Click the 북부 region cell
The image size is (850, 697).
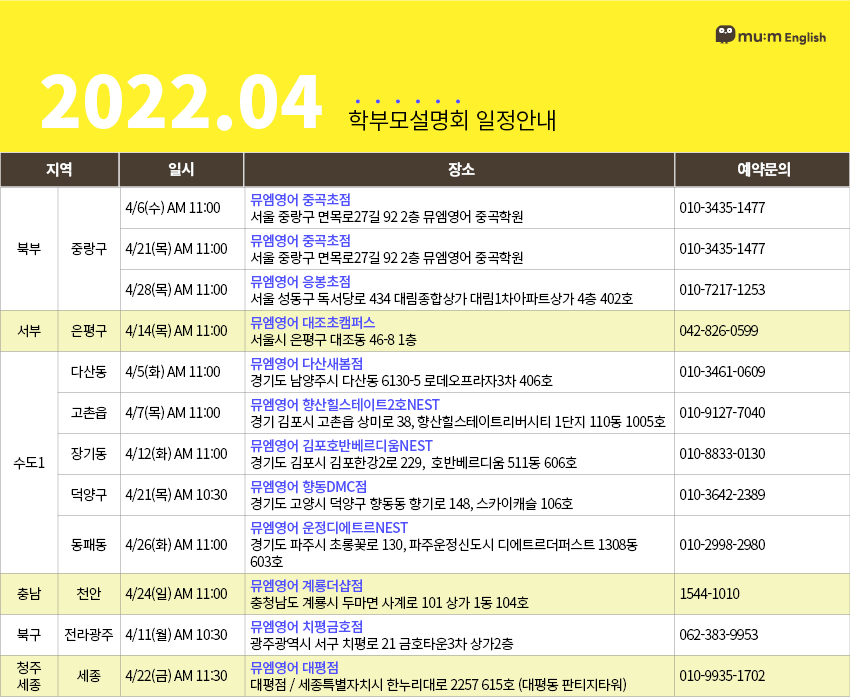point(29,249)
